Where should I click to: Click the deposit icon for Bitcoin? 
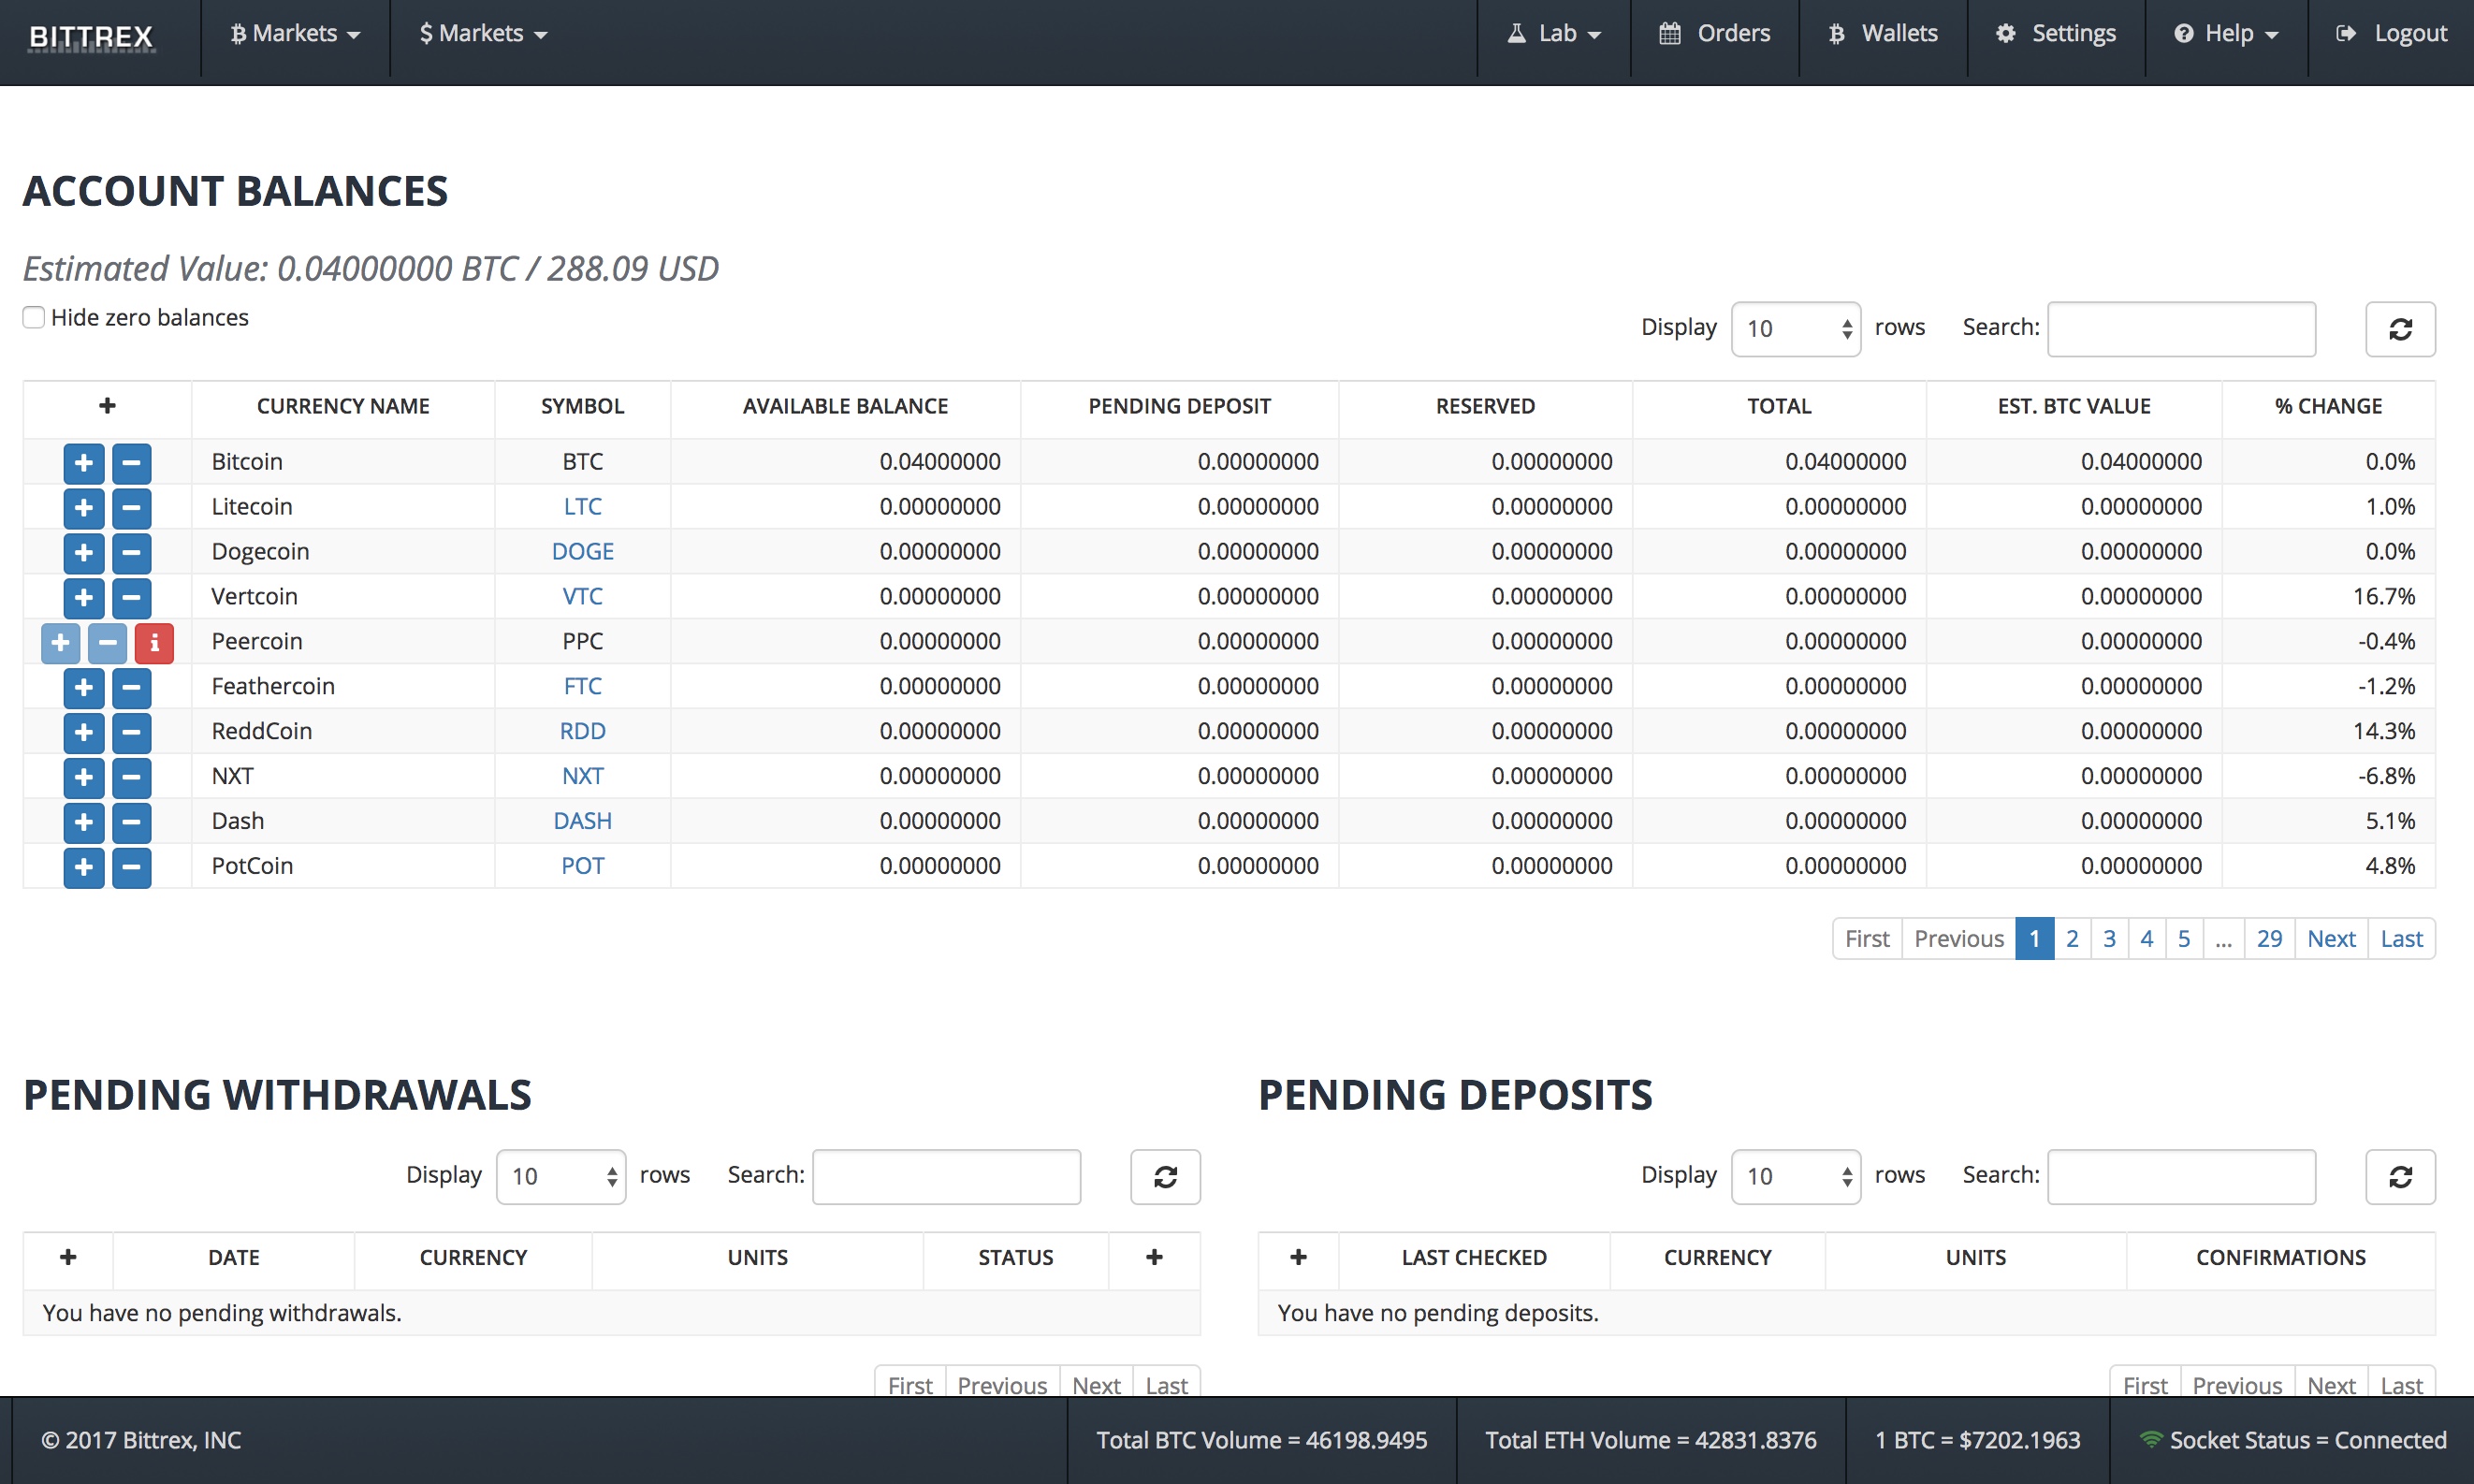(81, 461)
